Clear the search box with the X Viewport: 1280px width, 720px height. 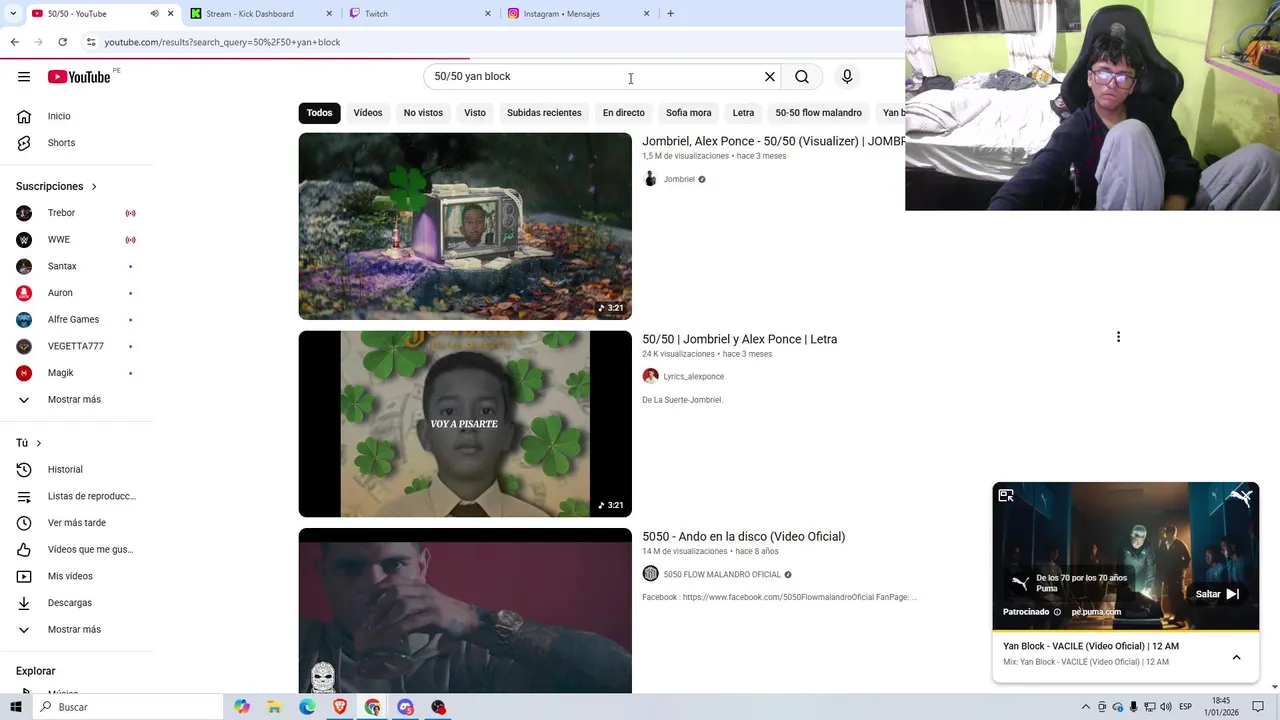(770, 77)
